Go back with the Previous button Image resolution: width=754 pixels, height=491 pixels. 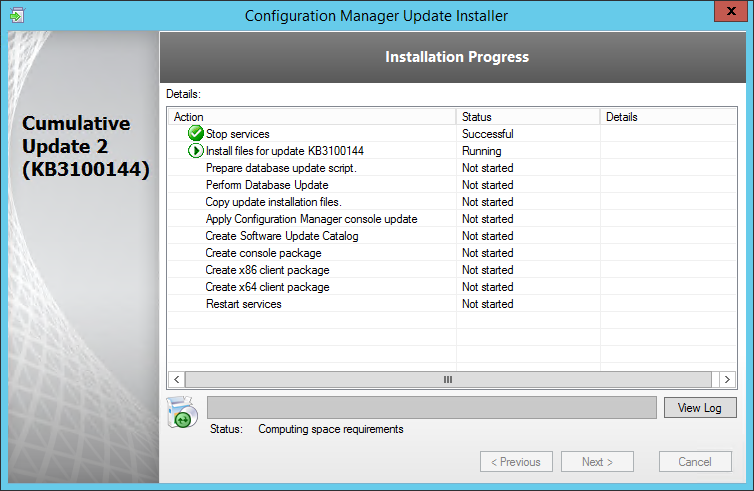point(516,462)
